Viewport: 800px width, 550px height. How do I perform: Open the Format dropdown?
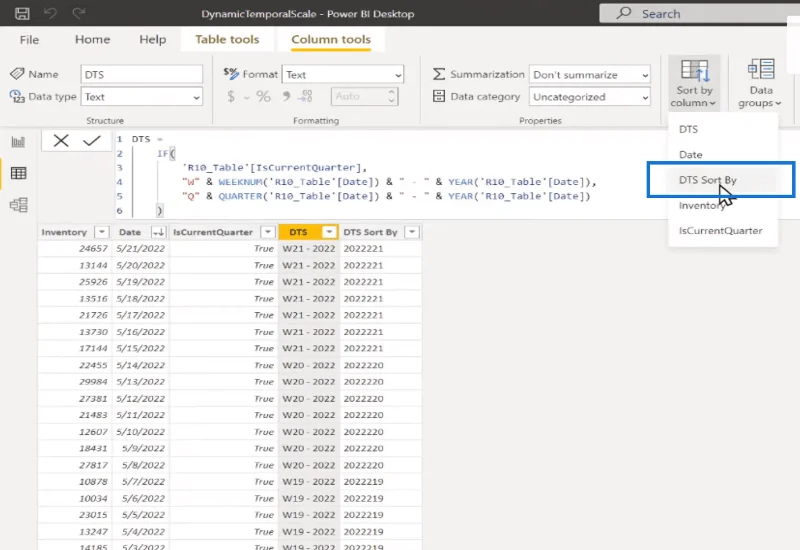pos(342,74)
